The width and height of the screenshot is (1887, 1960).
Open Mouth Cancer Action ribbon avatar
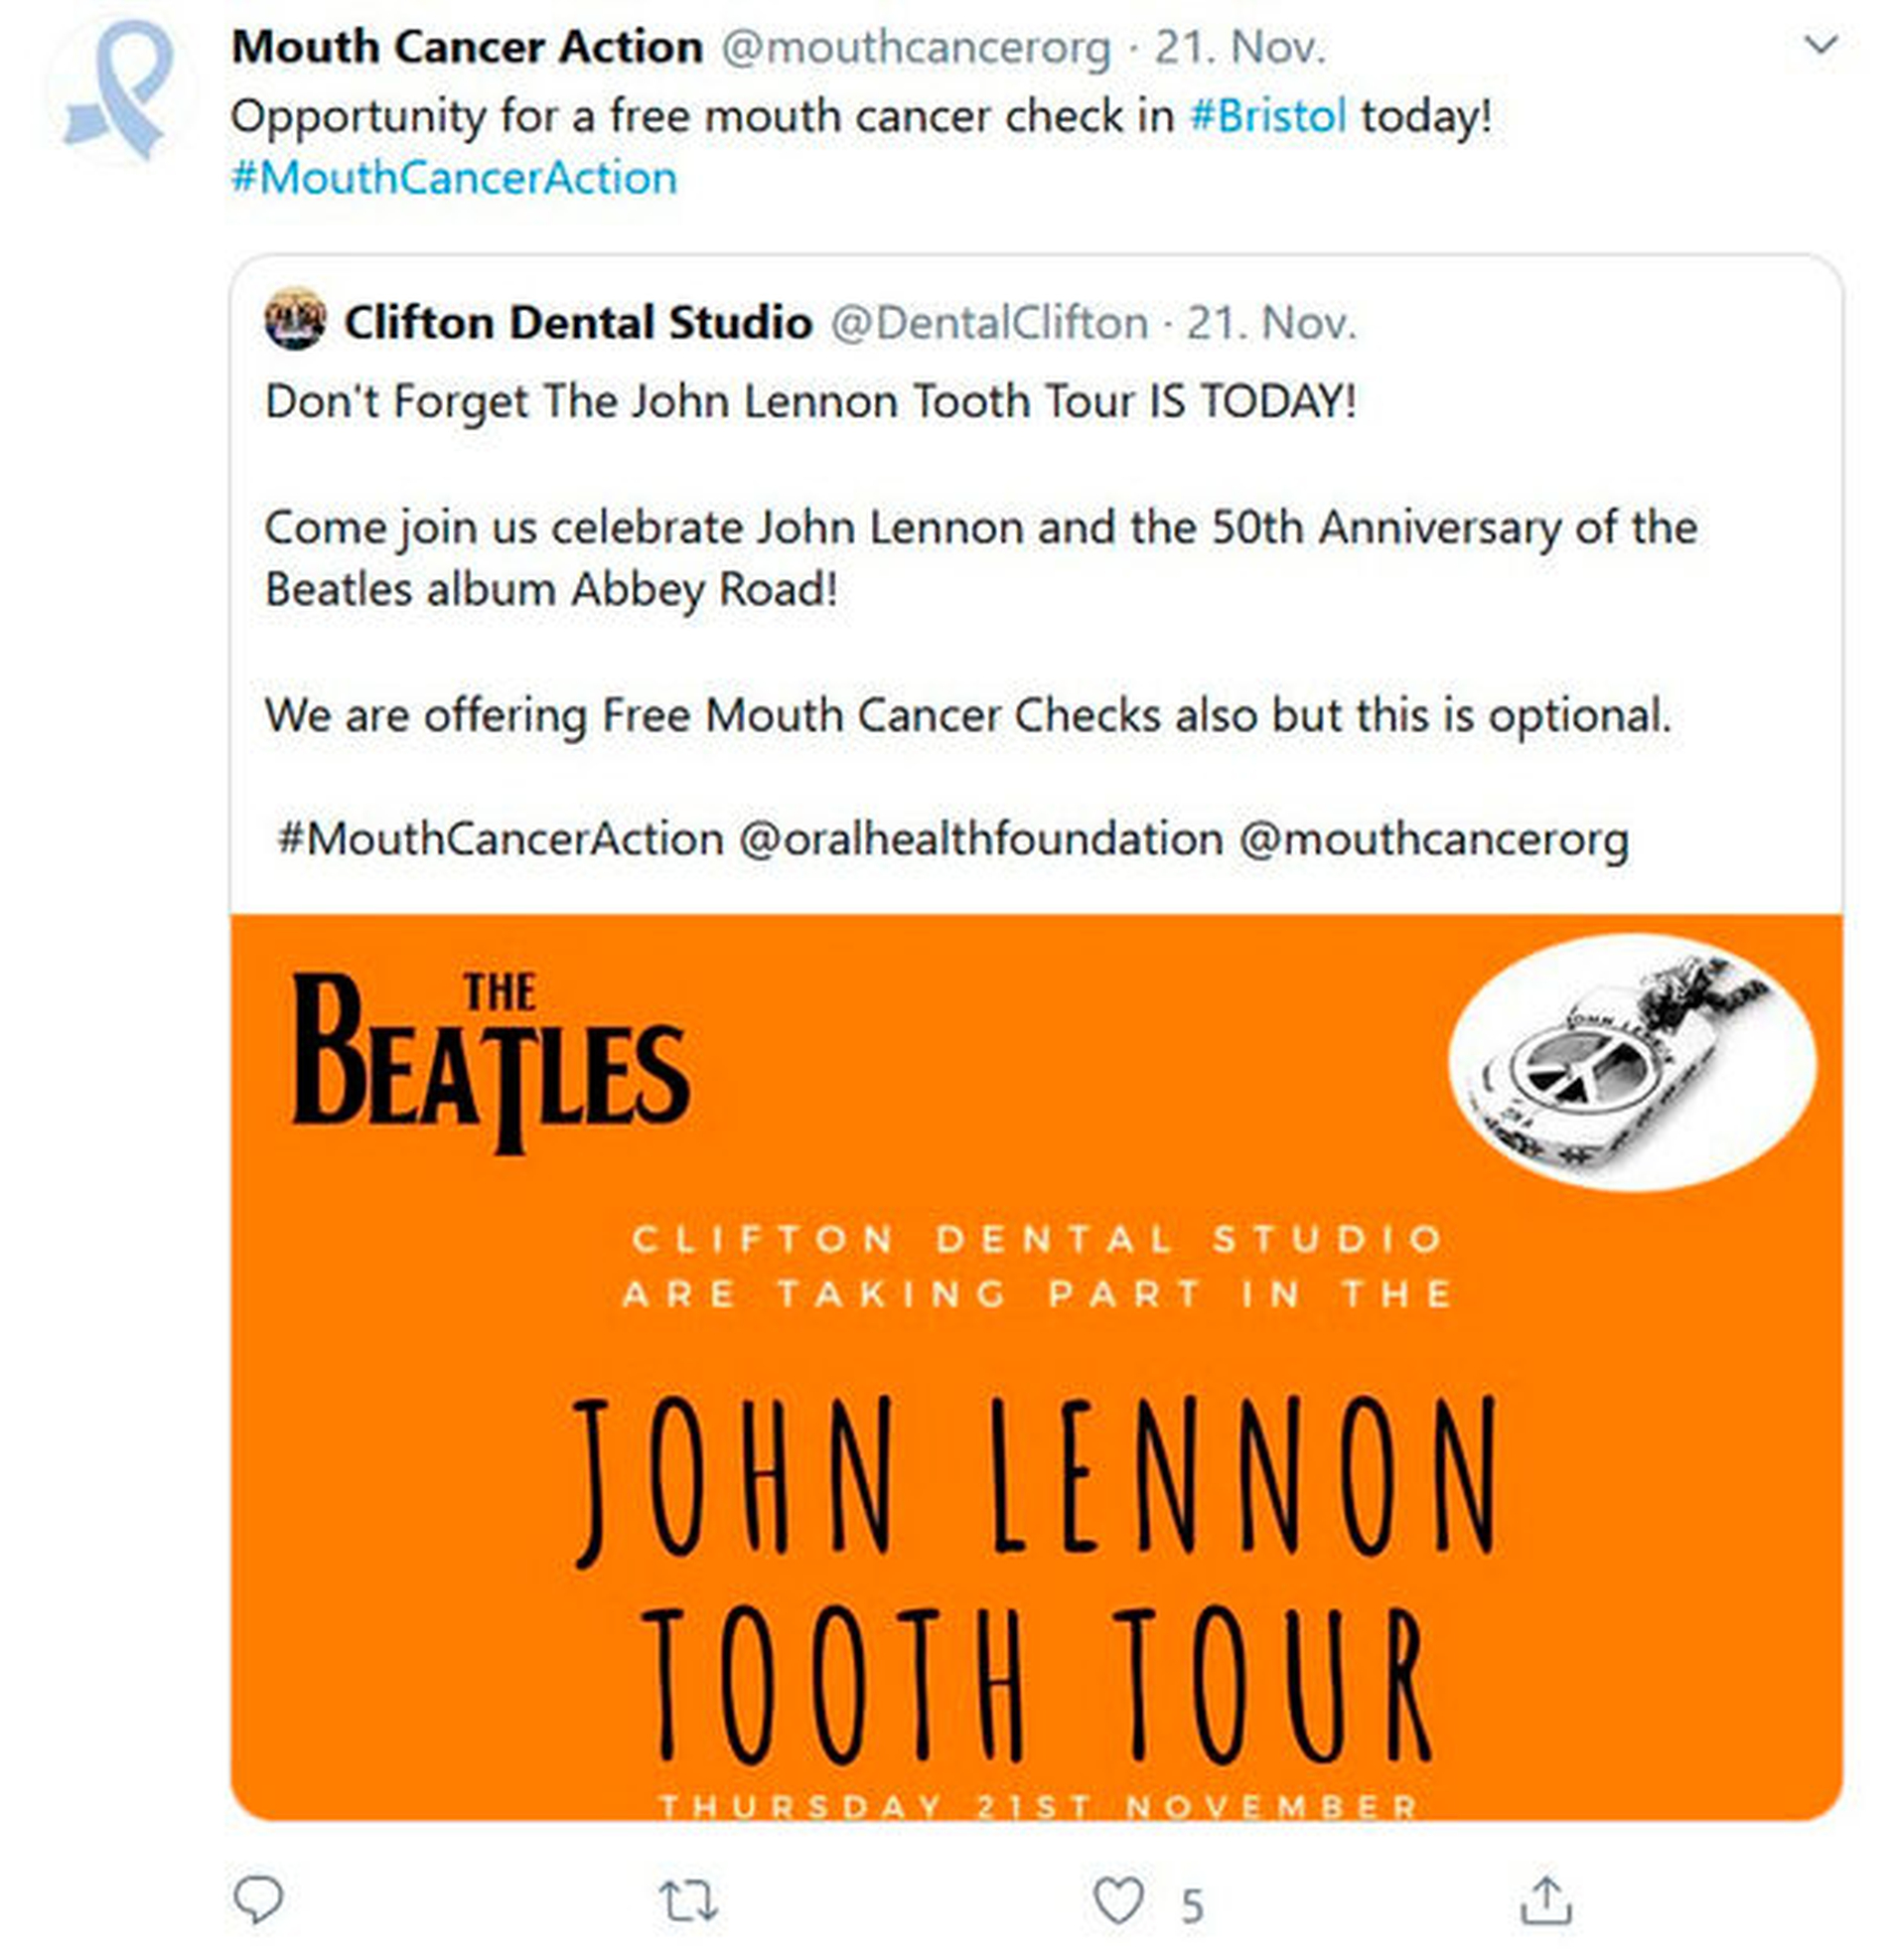[120, 90]
